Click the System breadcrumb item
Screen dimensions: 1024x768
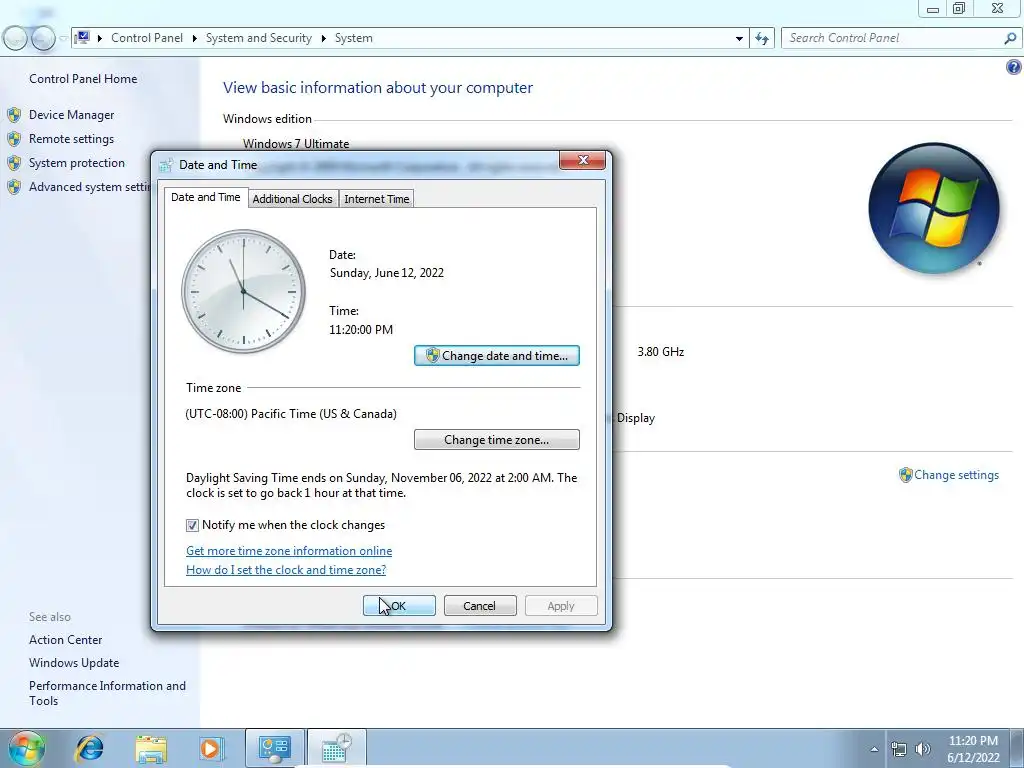(354, 38)
